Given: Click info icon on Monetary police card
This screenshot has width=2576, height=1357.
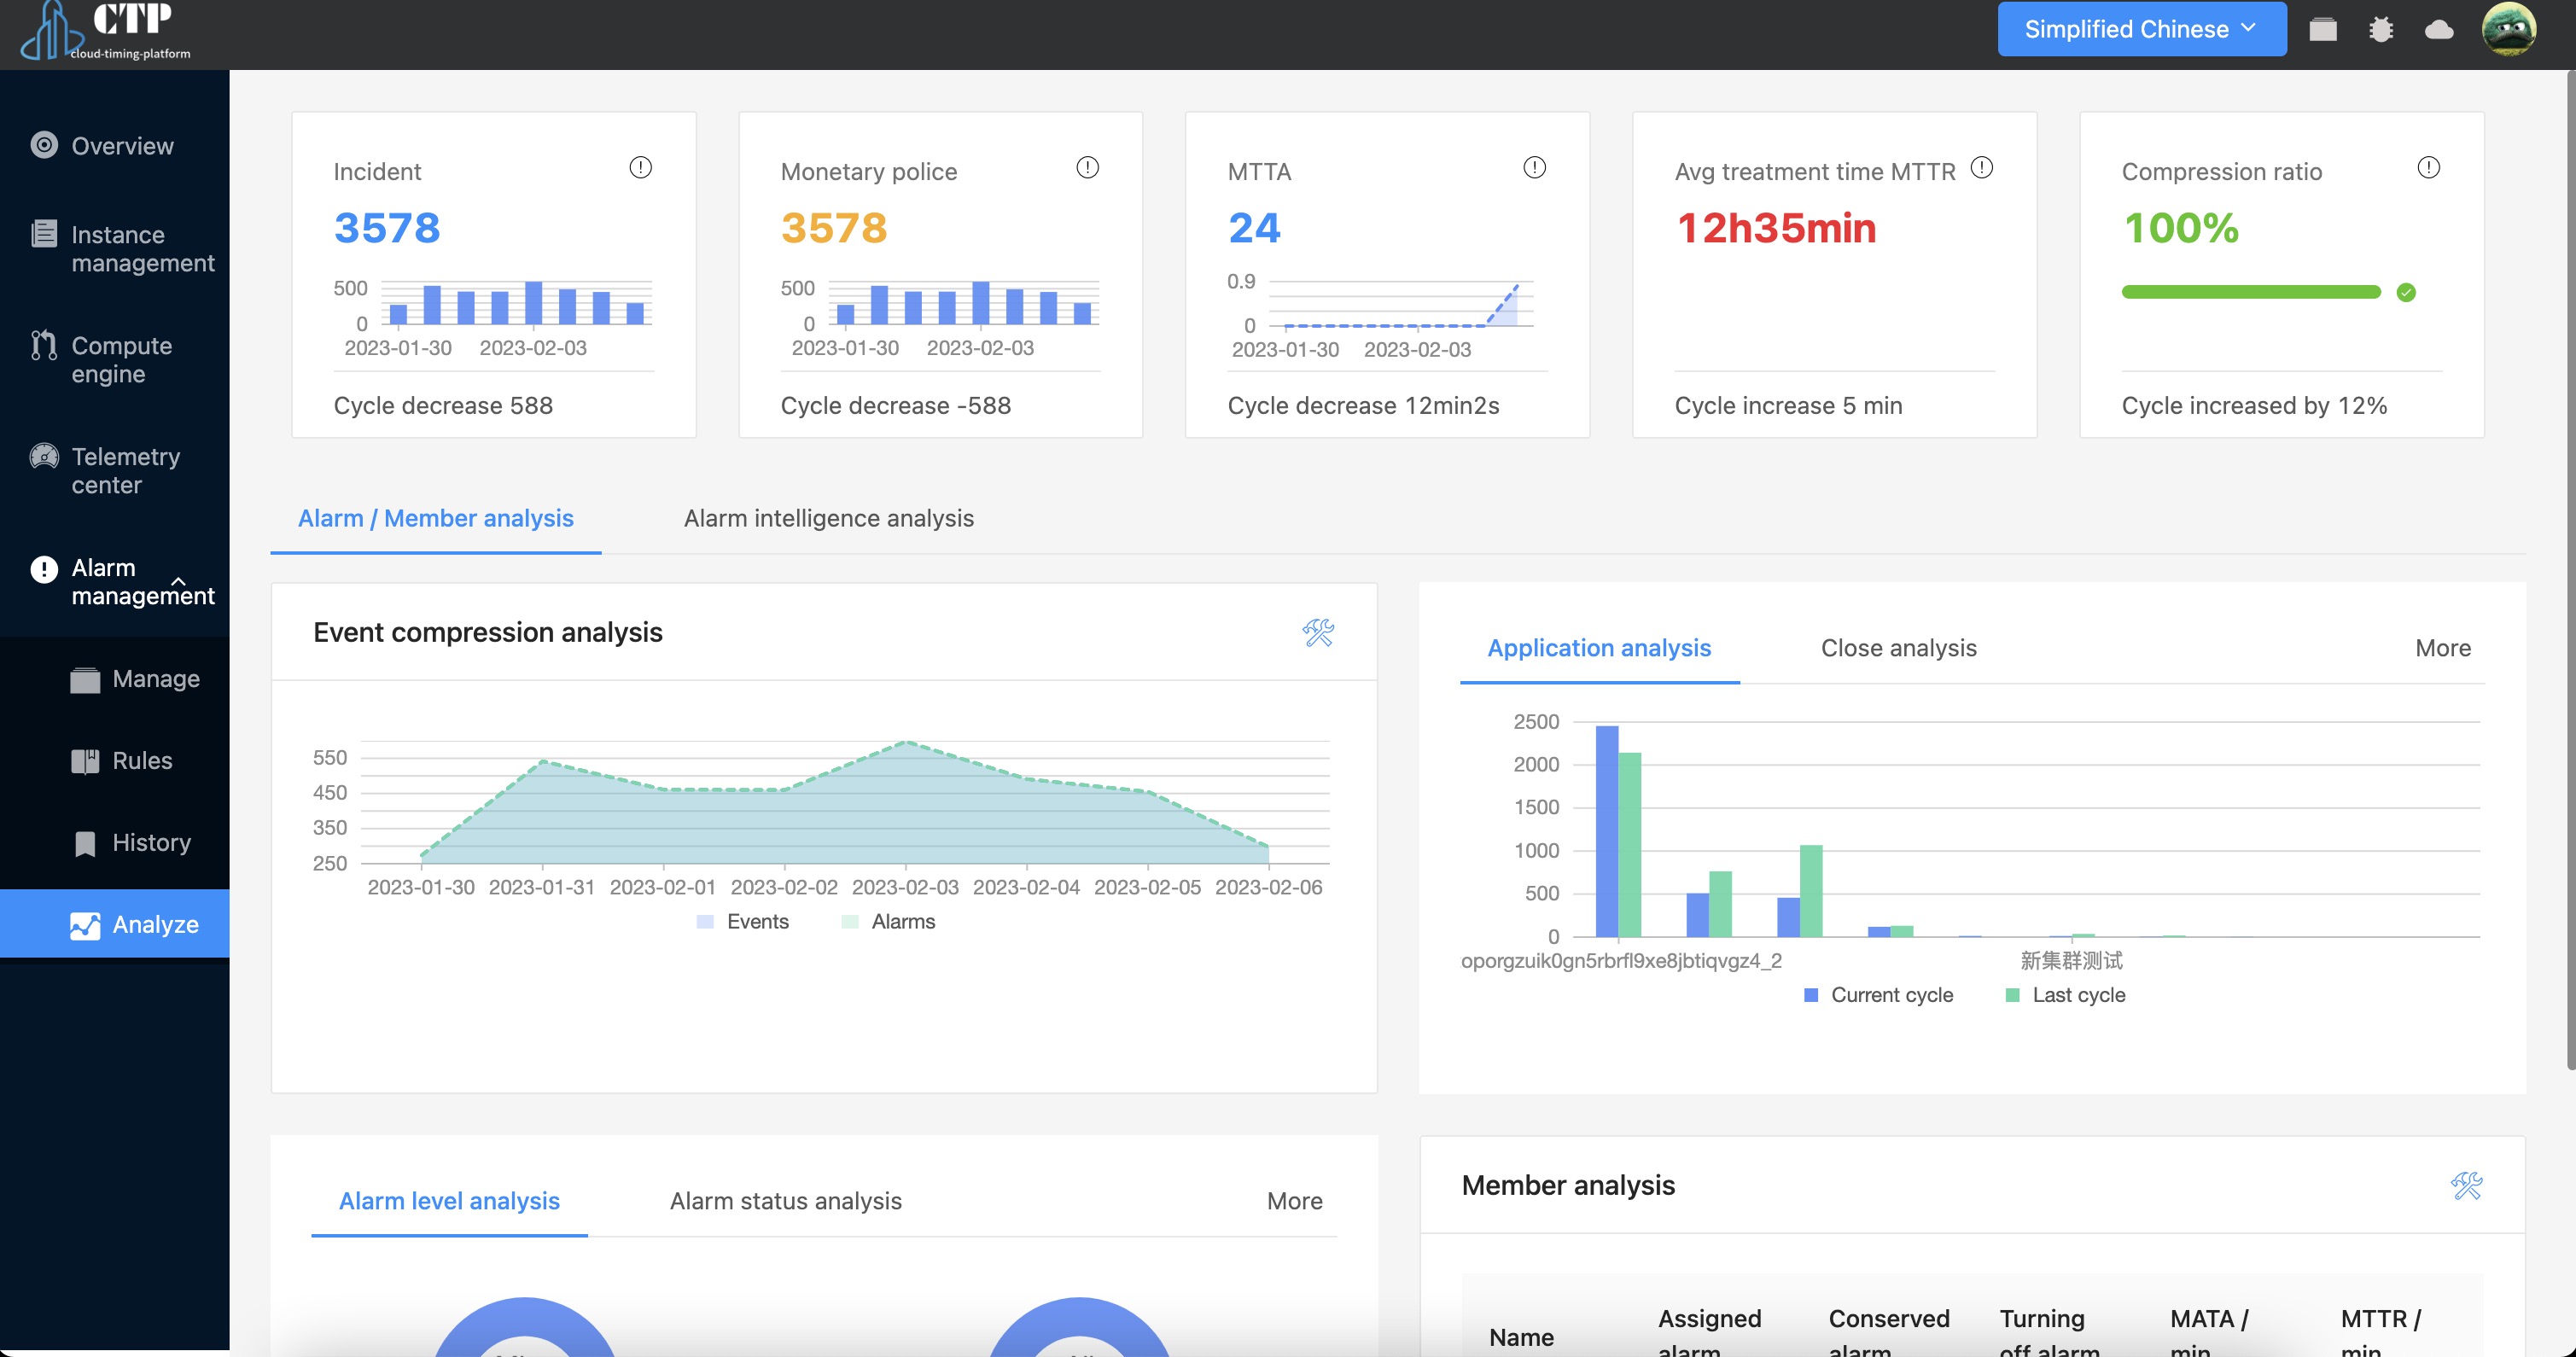Looking at the screenshot, I should [1087, 167].
